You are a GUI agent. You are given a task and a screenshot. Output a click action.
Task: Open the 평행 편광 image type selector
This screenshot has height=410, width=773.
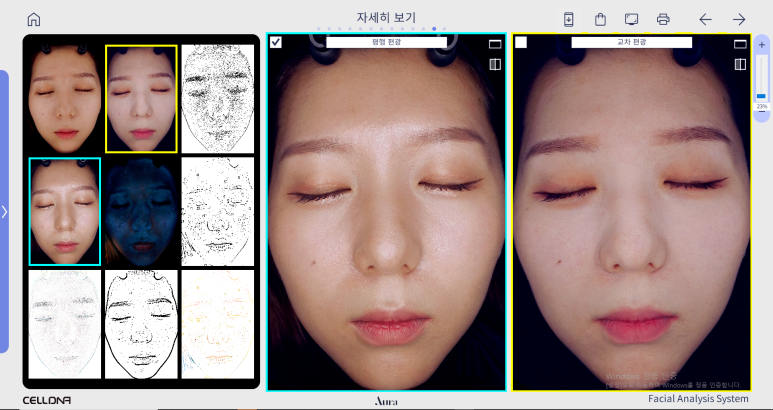tap(386, 42)
